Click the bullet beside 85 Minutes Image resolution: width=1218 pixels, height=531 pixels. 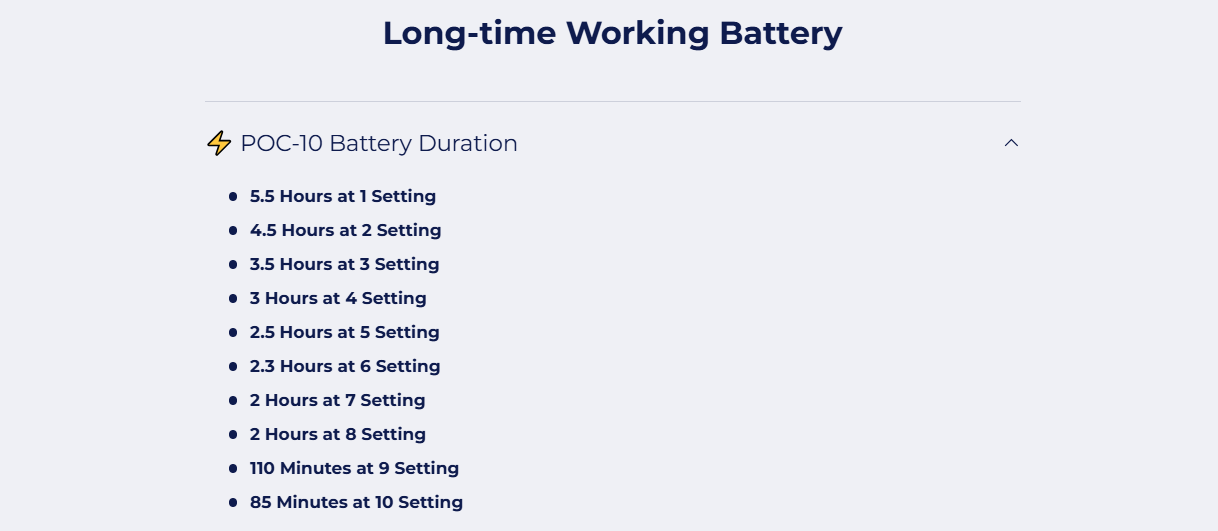(233, 503)
